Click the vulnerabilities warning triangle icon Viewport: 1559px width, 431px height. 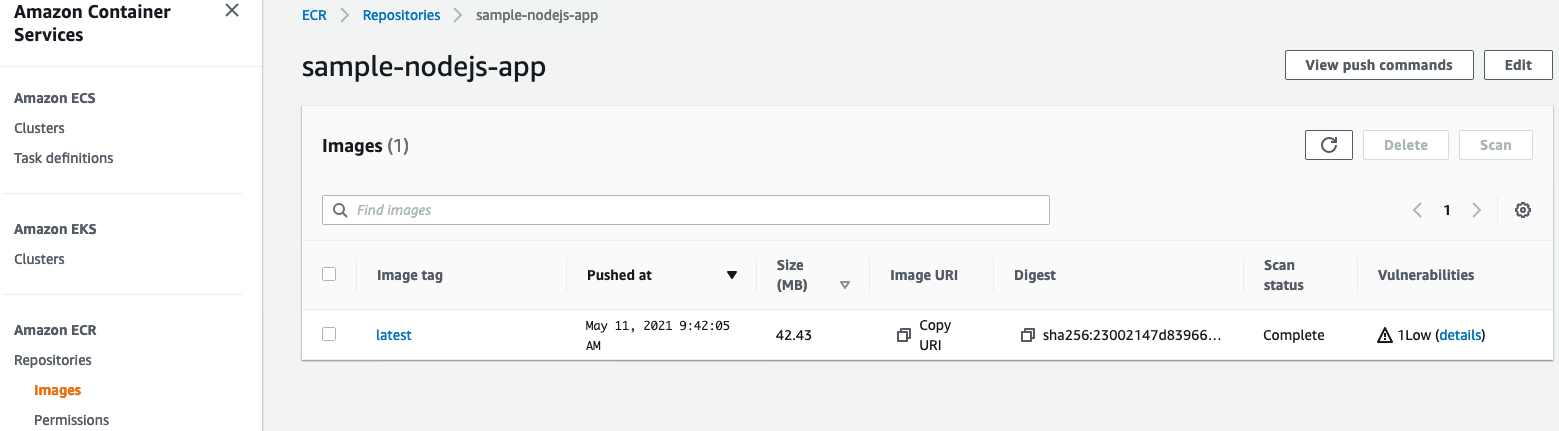(1385, 336)
